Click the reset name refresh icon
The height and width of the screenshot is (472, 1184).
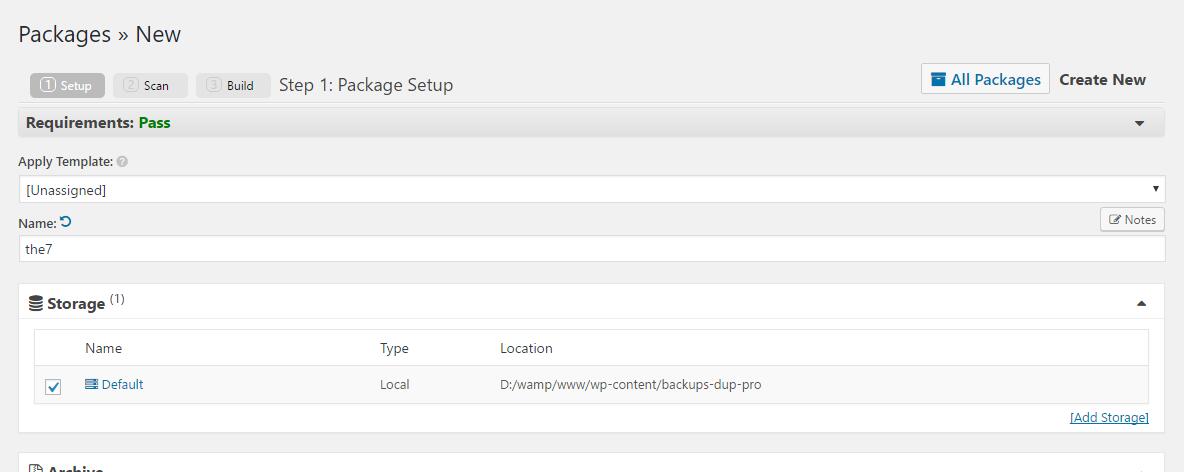coord(66,222)
